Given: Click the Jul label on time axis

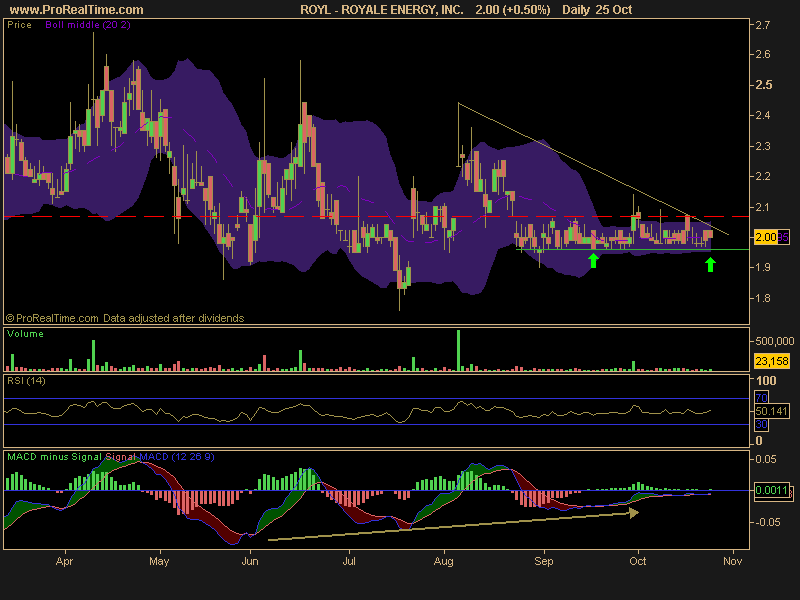Looking at the screenshot, I should pos(349,562).
